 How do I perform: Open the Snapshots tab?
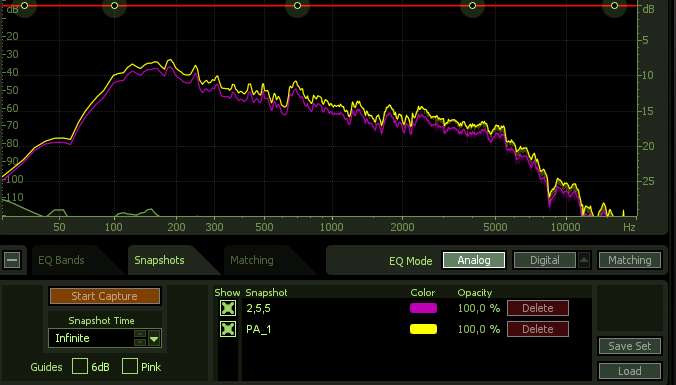[159, 260]
